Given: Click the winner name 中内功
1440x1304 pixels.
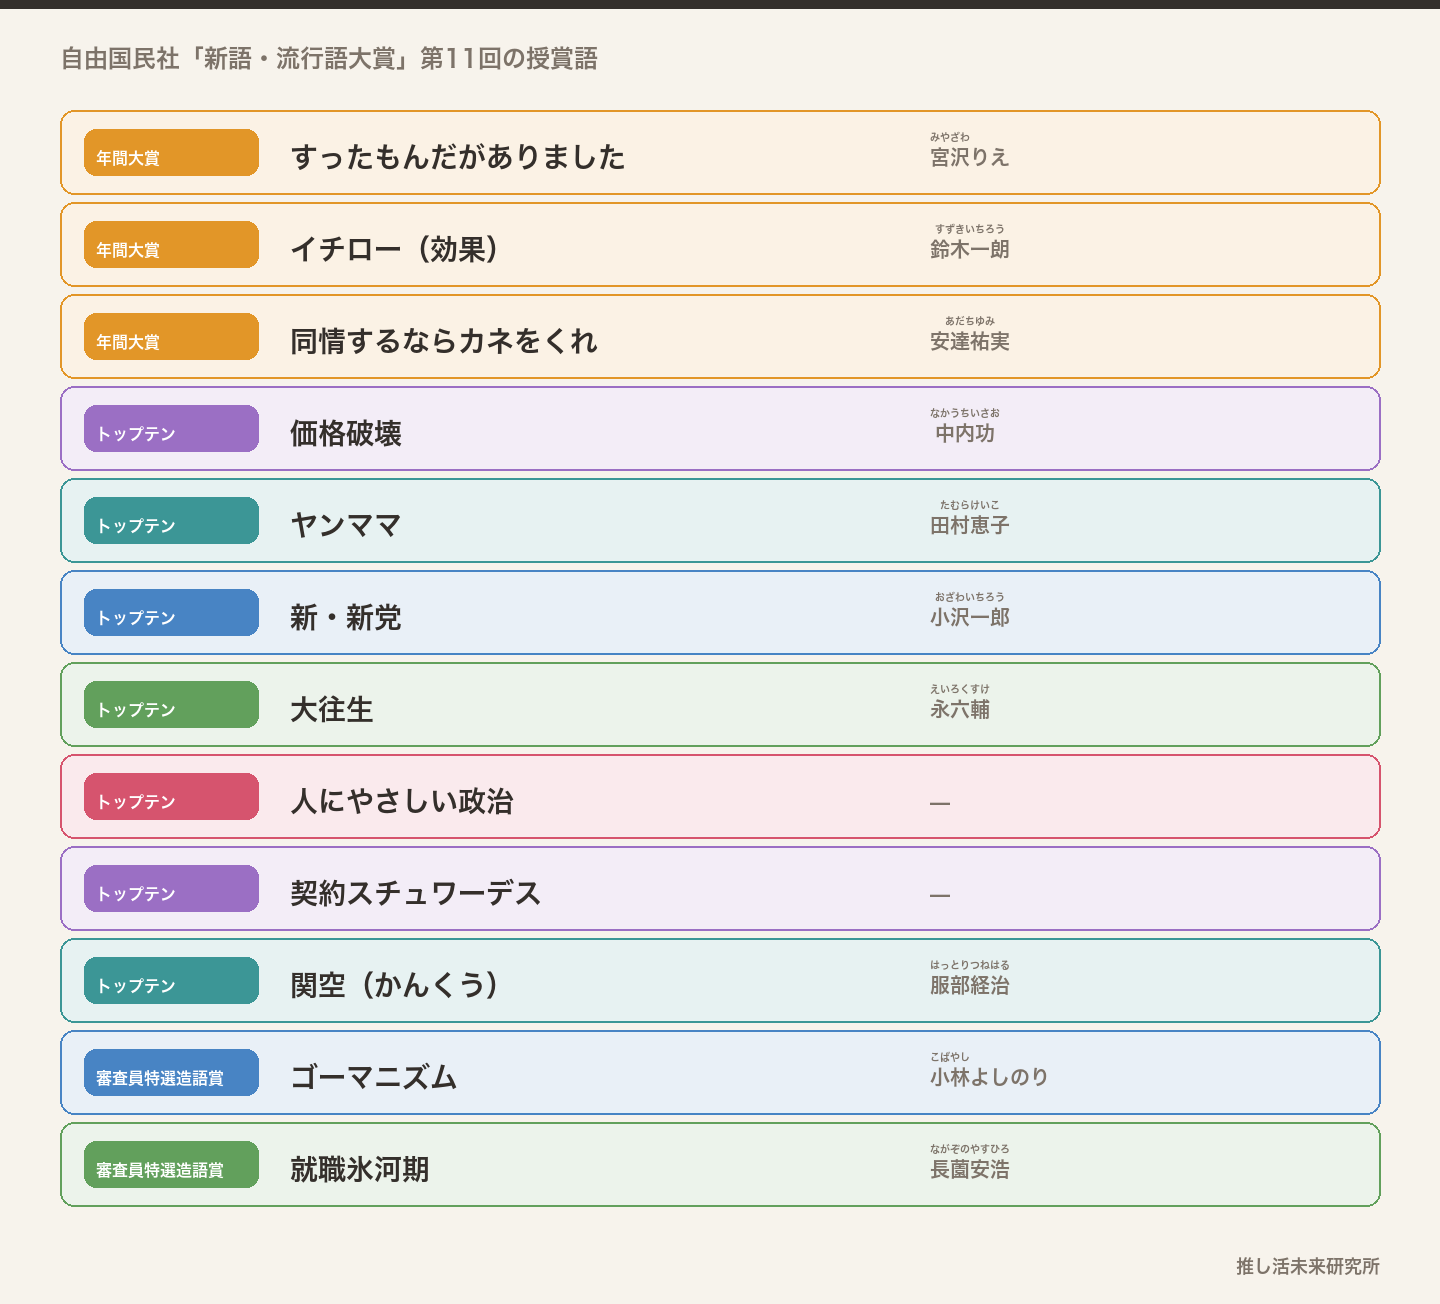Looking at the screenshot, I should 965,433.
